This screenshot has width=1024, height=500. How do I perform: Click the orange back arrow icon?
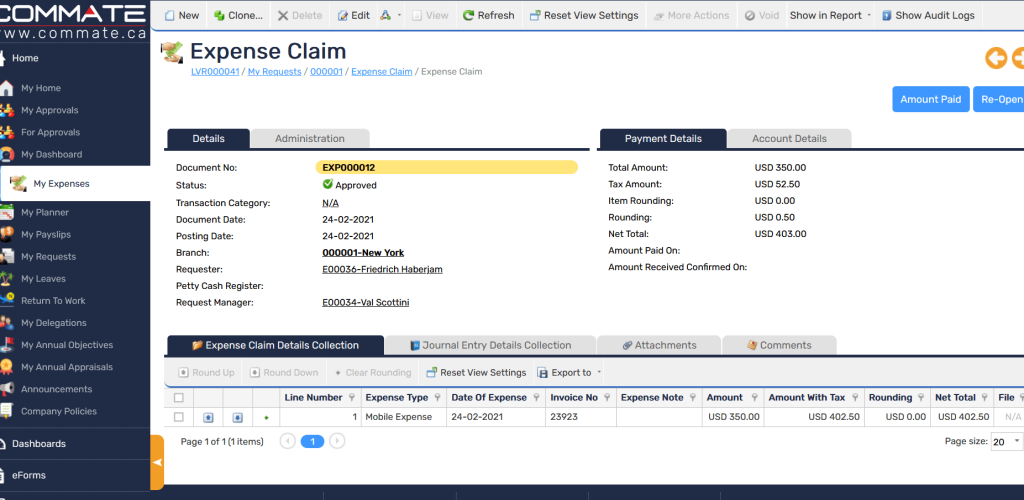(996, 58)
